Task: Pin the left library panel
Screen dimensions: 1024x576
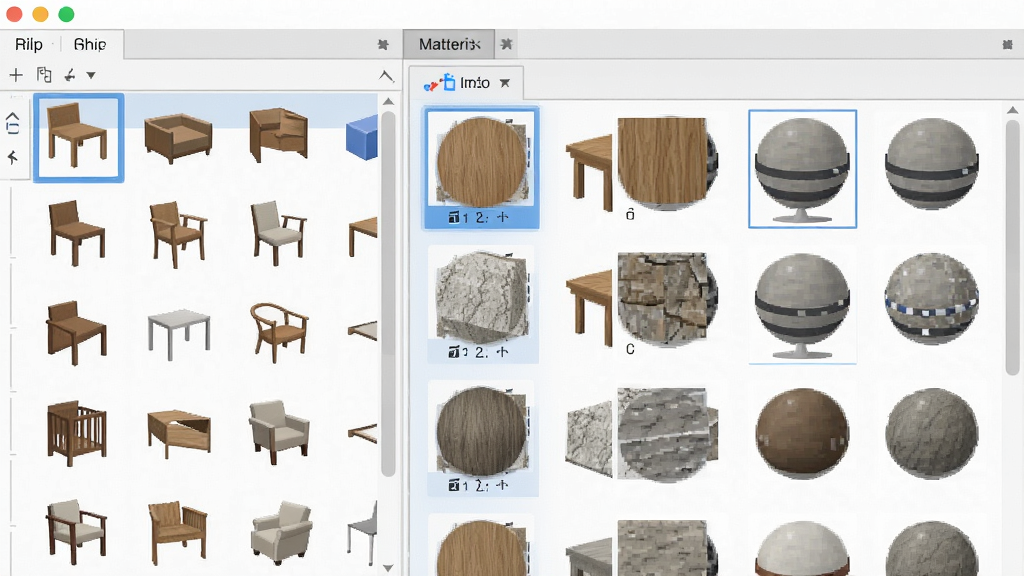Action: click(x=383, y=44)
